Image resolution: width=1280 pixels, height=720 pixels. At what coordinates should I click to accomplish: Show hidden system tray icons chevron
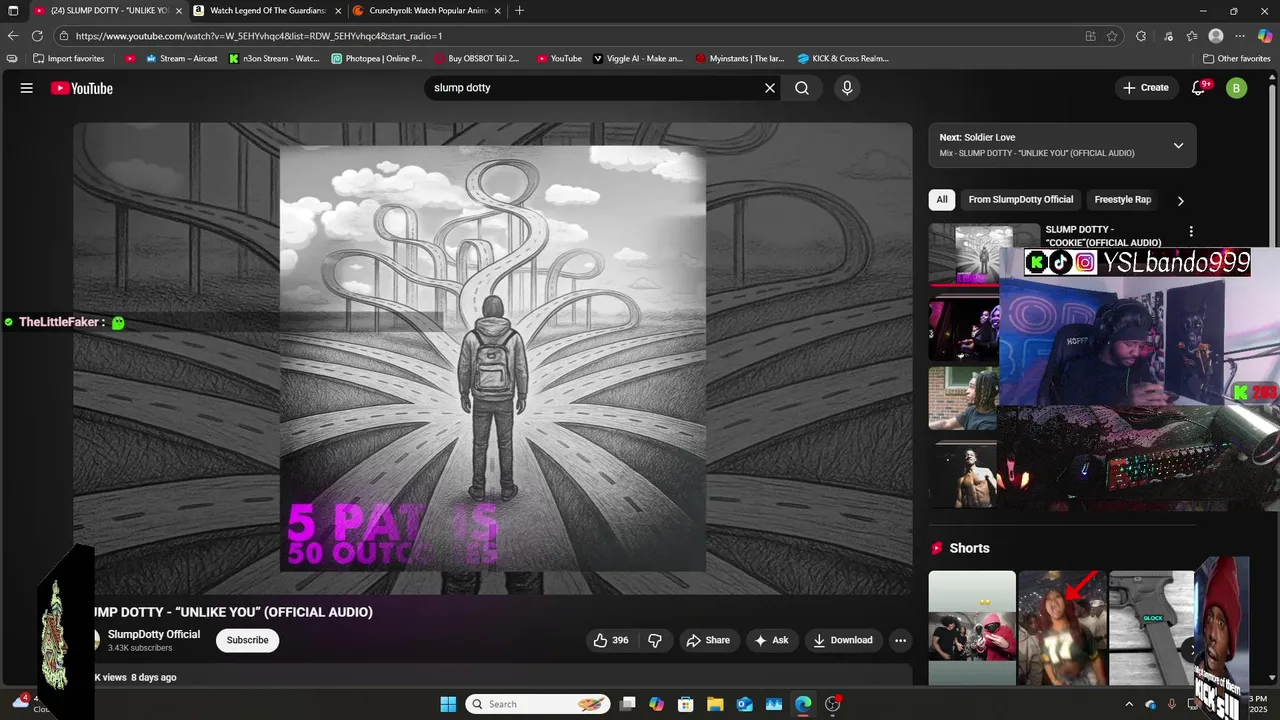pos(1129,704)
